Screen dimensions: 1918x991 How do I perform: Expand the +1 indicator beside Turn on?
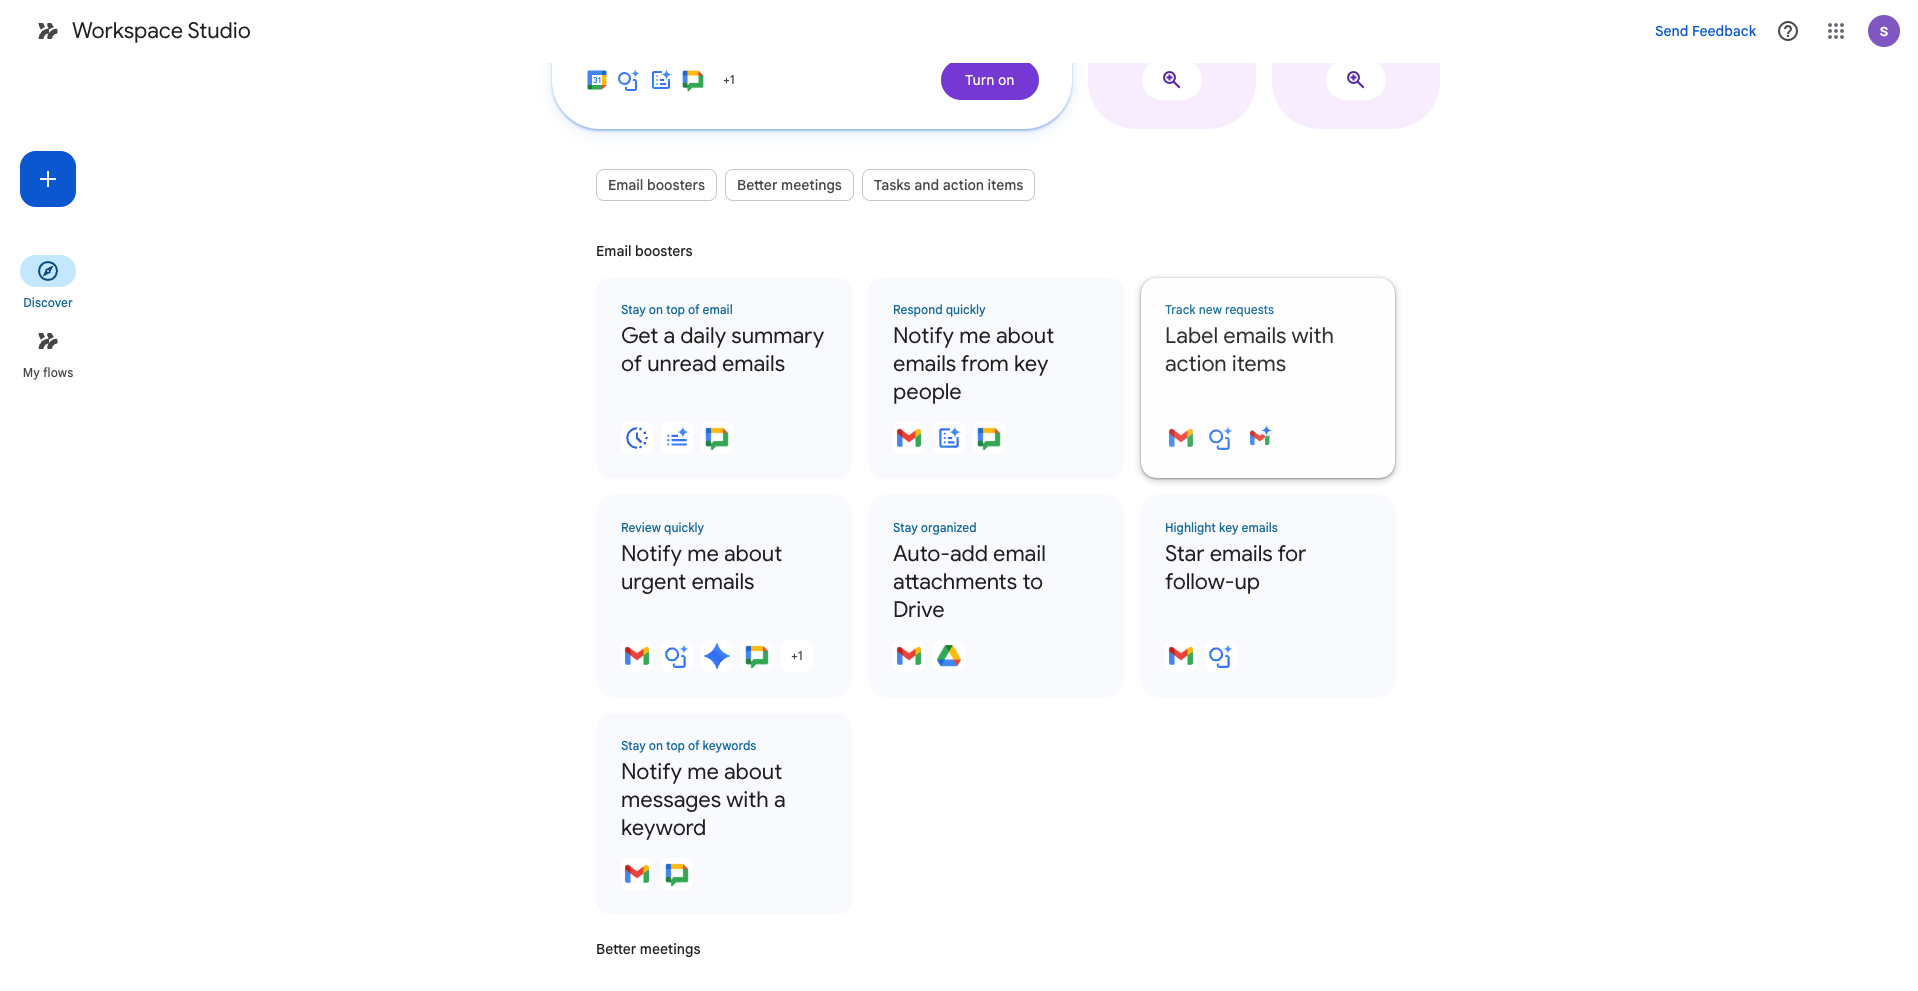point(729,80)
